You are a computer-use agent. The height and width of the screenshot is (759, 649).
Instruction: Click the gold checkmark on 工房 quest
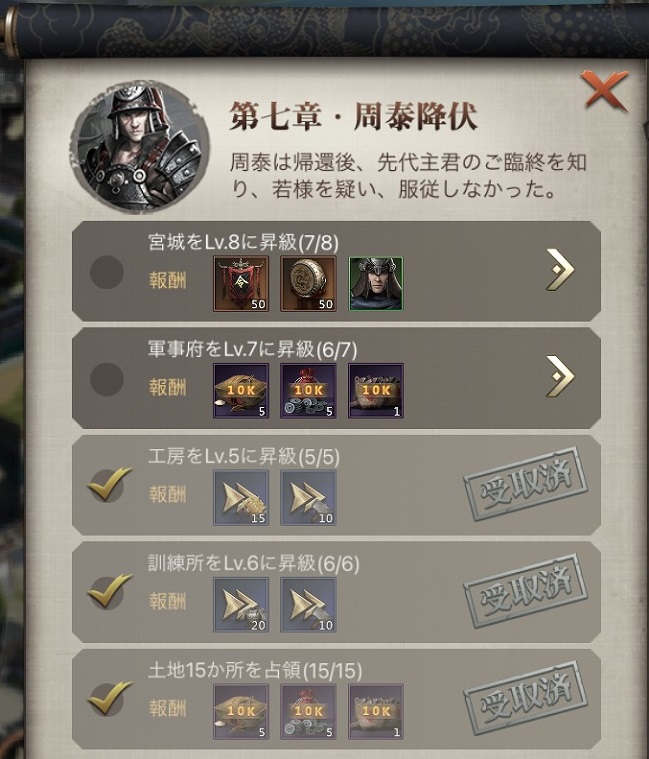109,484
